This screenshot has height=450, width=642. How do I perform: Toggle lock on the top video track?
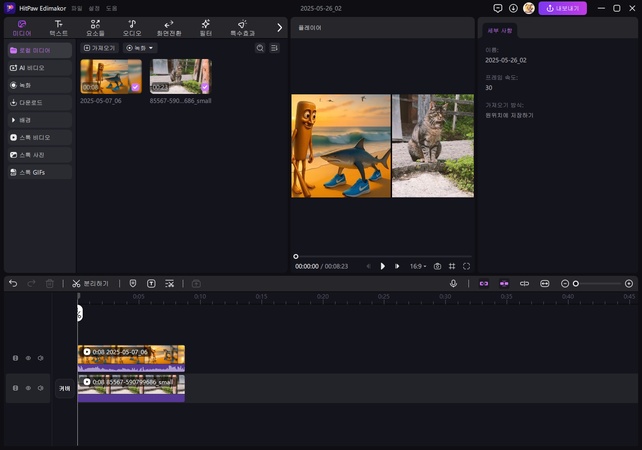point(15,357)
